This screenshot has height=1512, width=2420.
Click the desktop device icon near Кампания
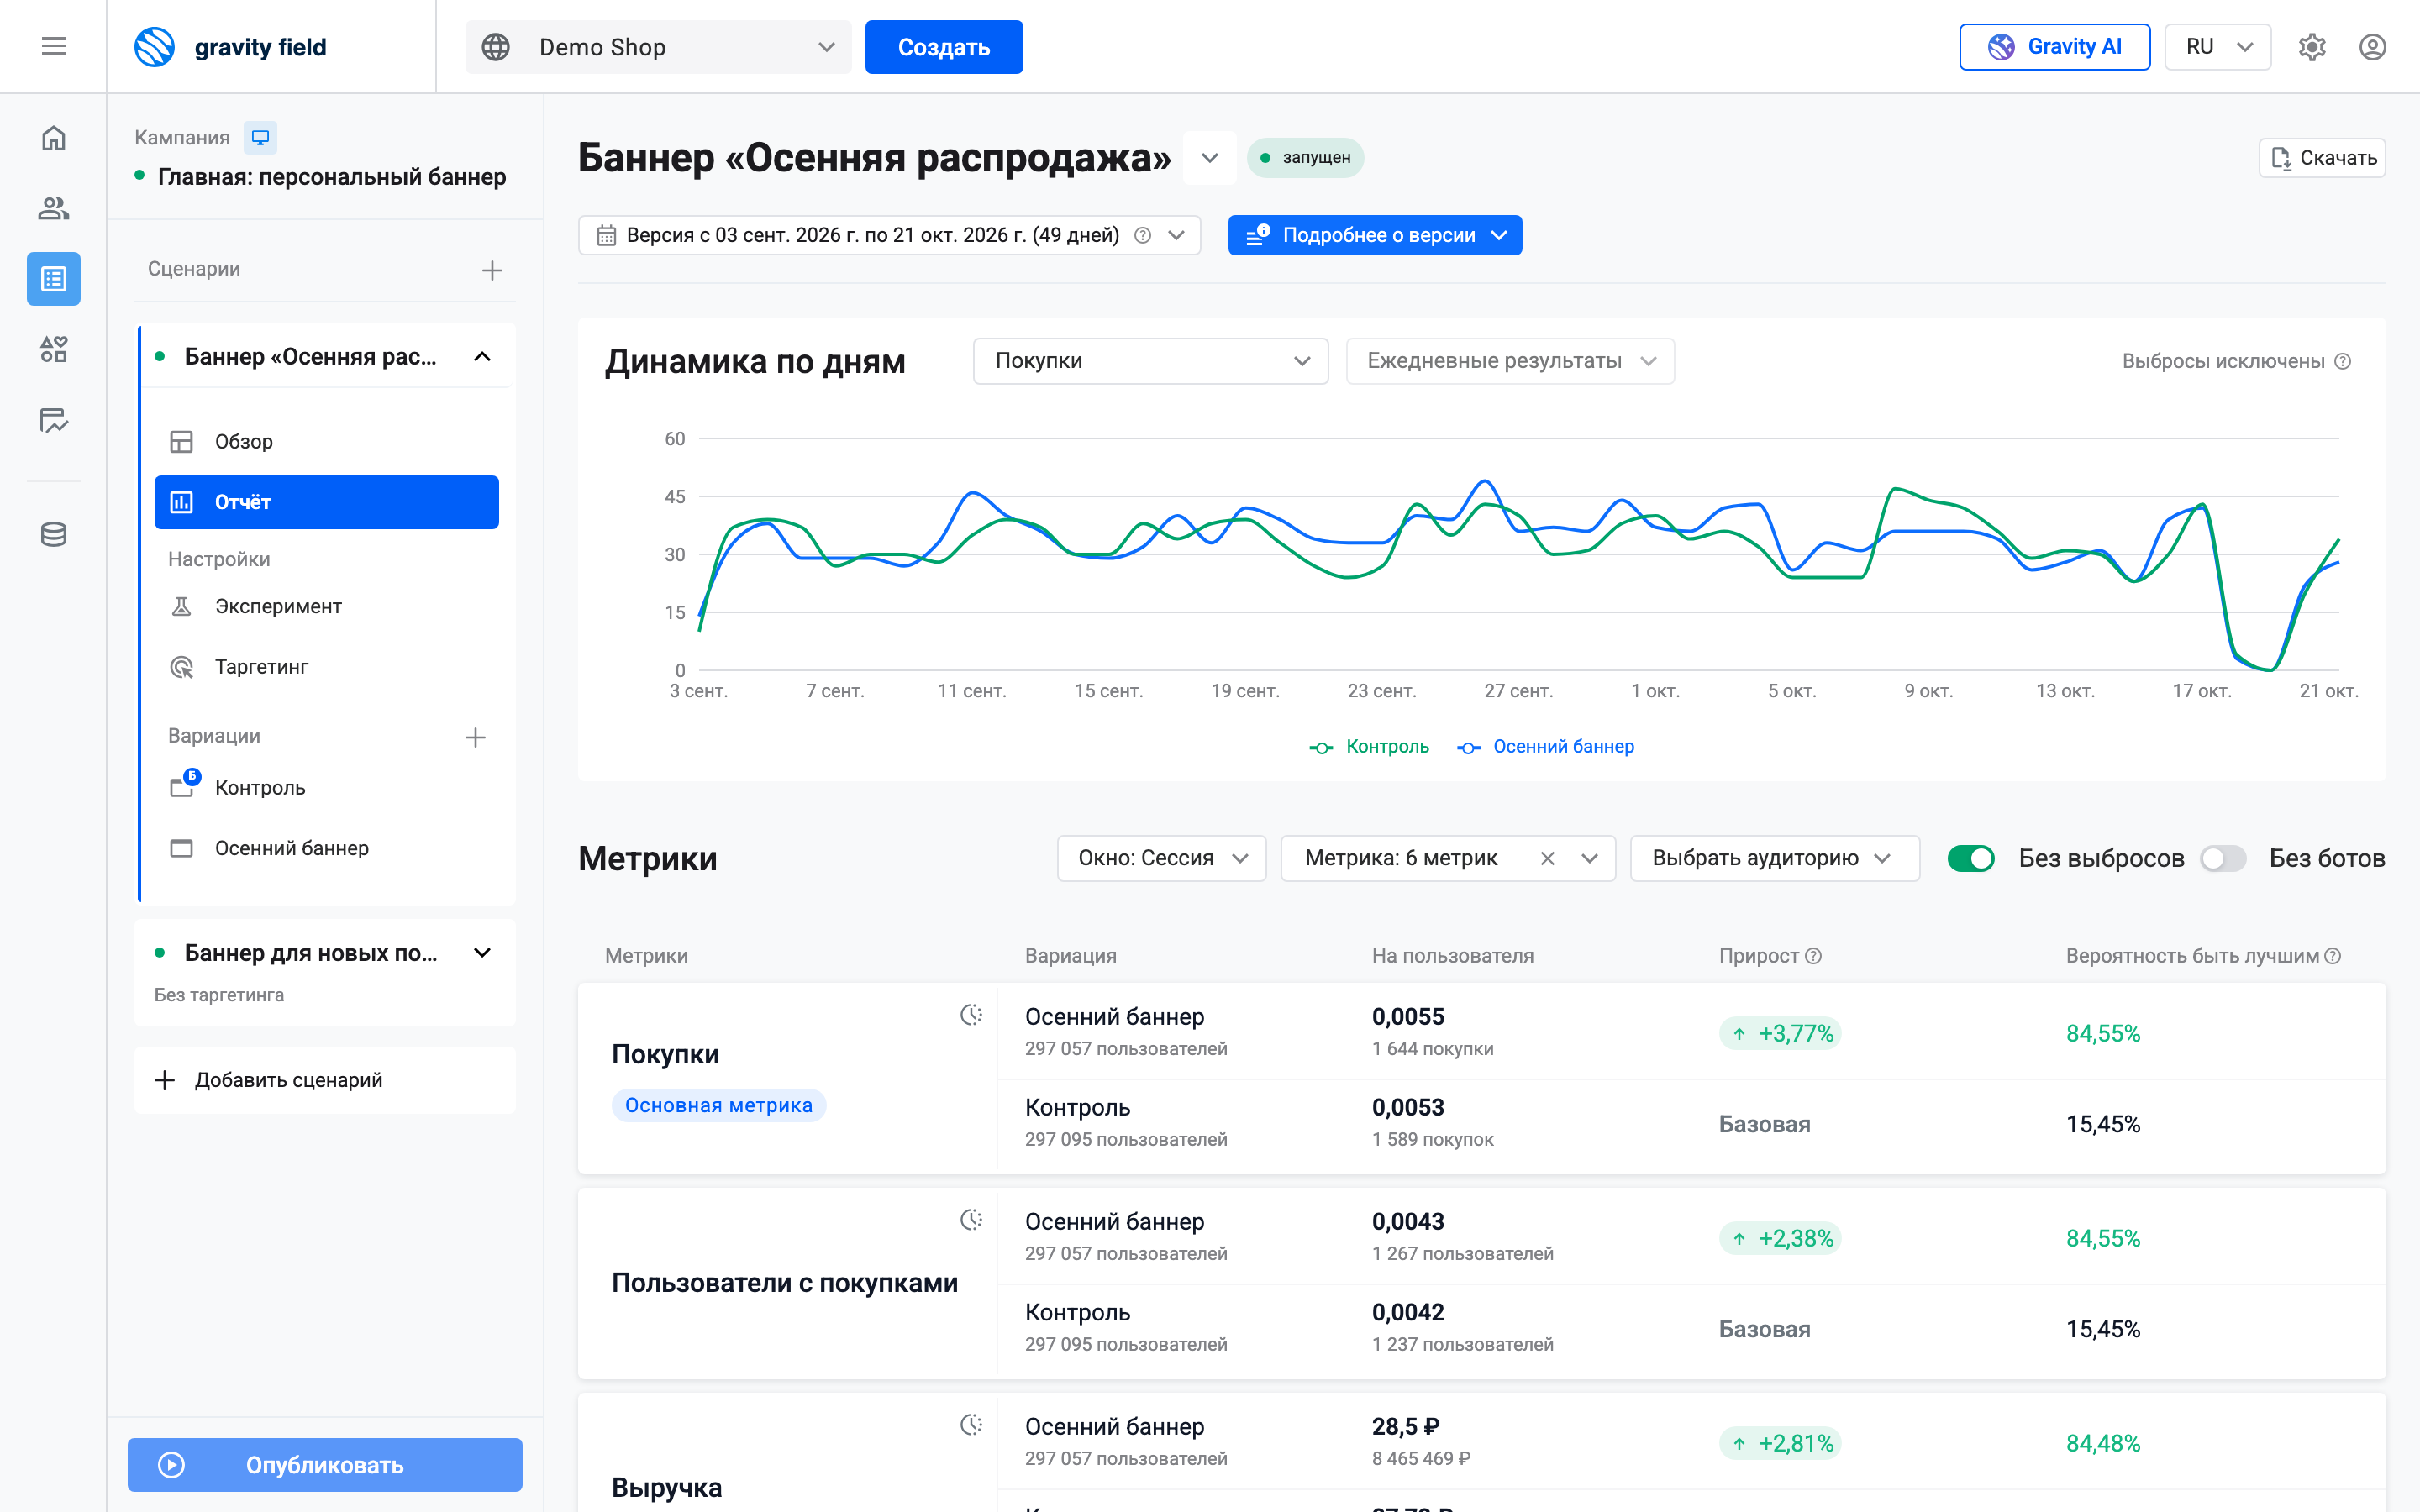[x=260, y=137]
